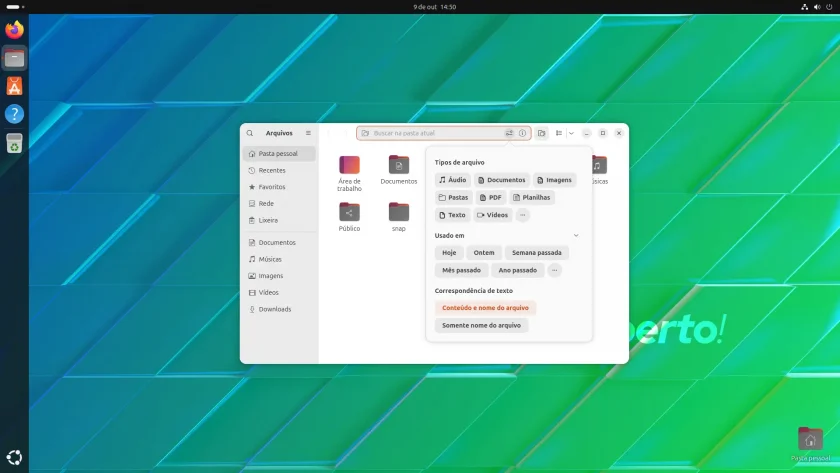
Task: Click the Files app icon in the dock
Action: [14, 58]
